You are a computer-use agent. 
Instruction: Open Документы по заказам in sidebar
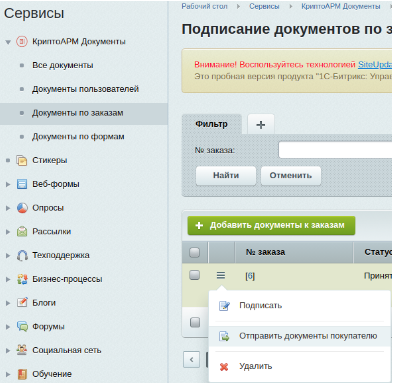[78, 113]
